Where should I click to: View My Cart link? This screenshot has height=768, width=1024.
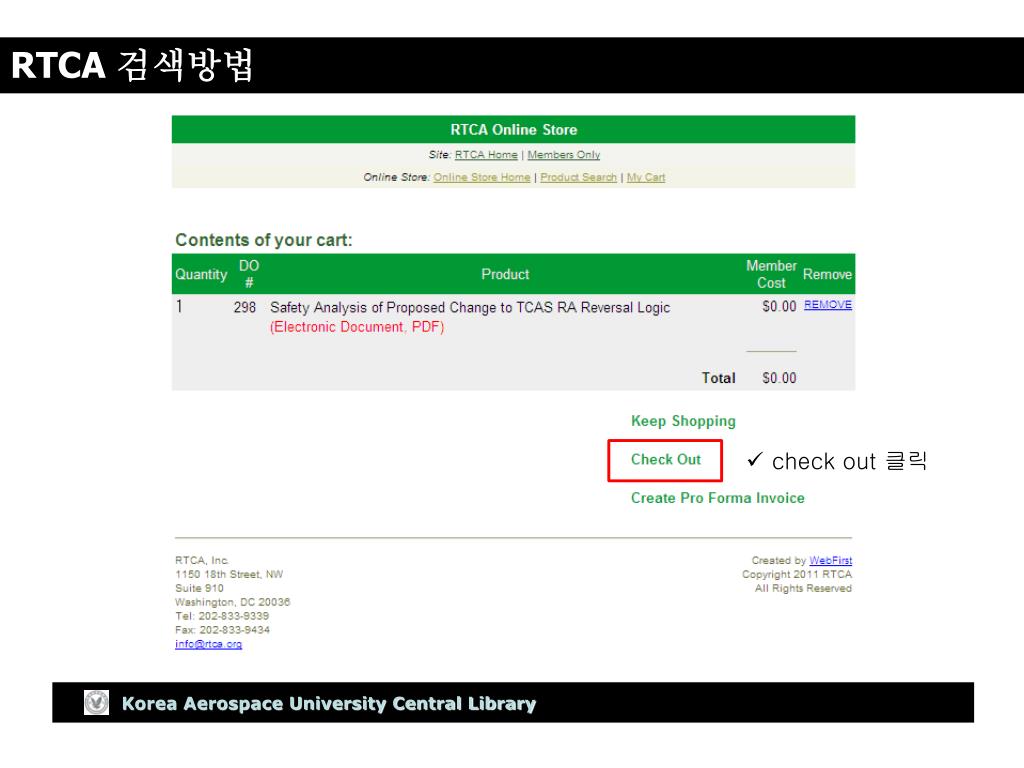click(646, 177)
